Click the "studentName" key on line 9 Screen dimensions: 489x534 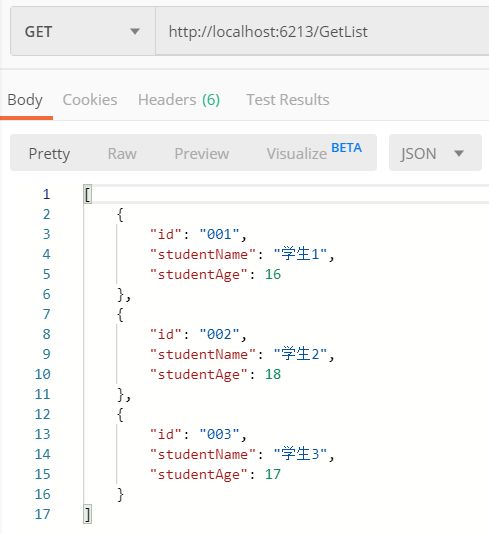pyautogui.click(x=203, y=354)
